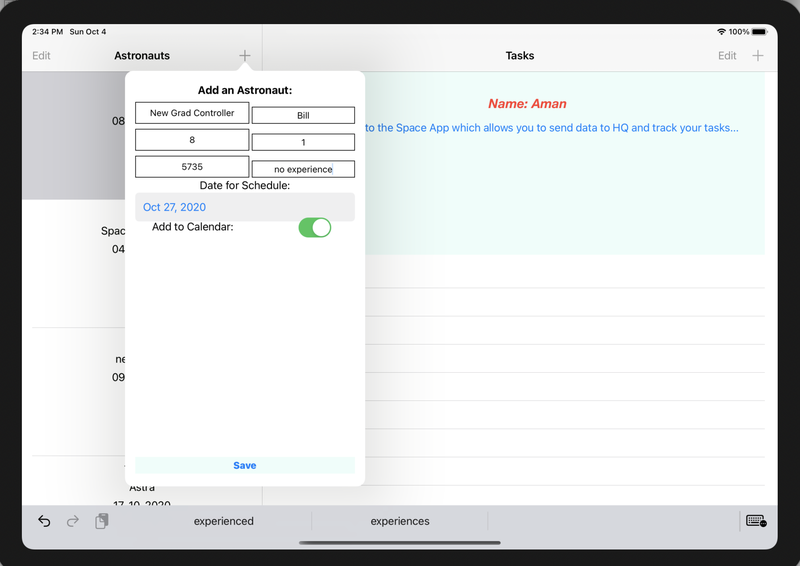The image size is (800, 566).
Task: Choose the 'experienced' keyboard suggestion
Action: point(223,521)
